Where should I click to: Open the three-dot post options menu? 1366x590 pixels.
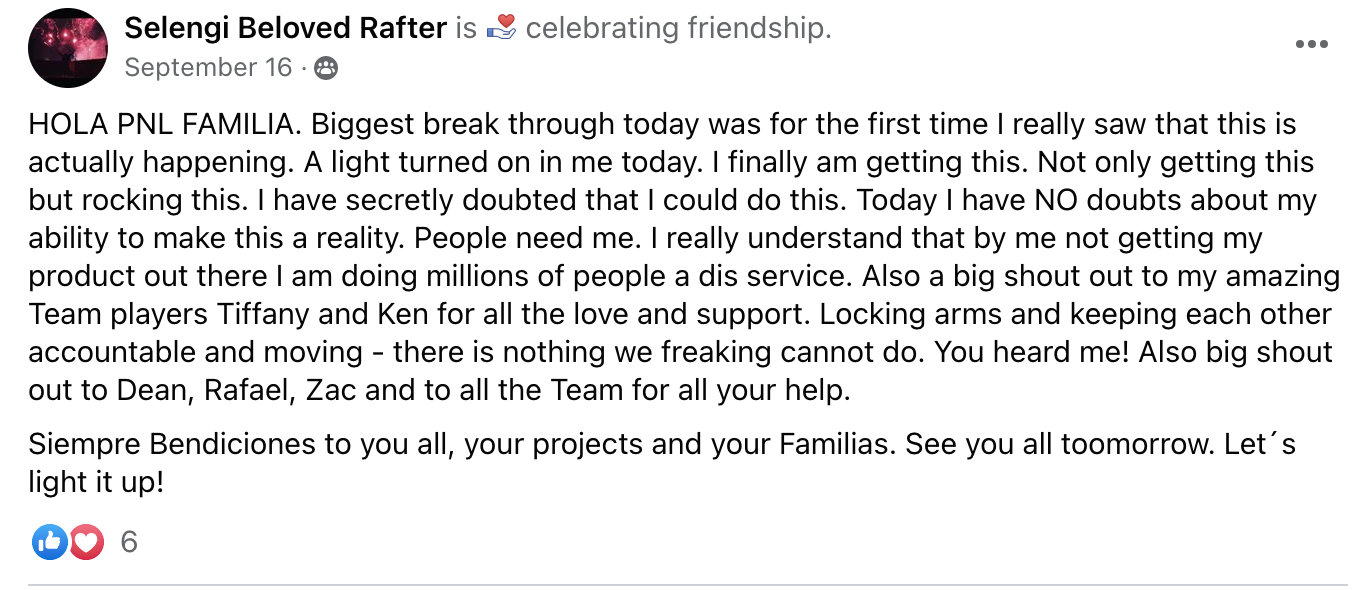click(x=1311, y=45)
